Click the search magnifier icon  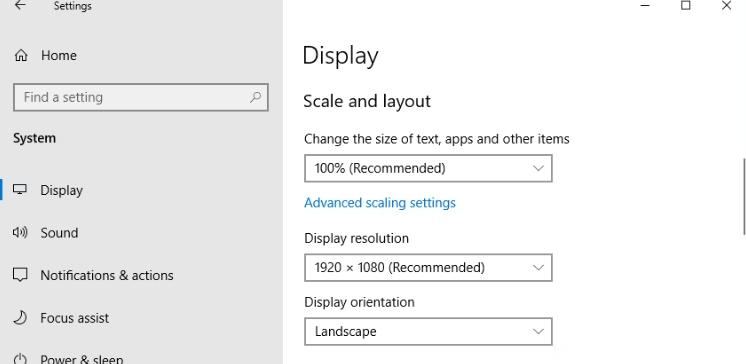(x=255, y=97)
